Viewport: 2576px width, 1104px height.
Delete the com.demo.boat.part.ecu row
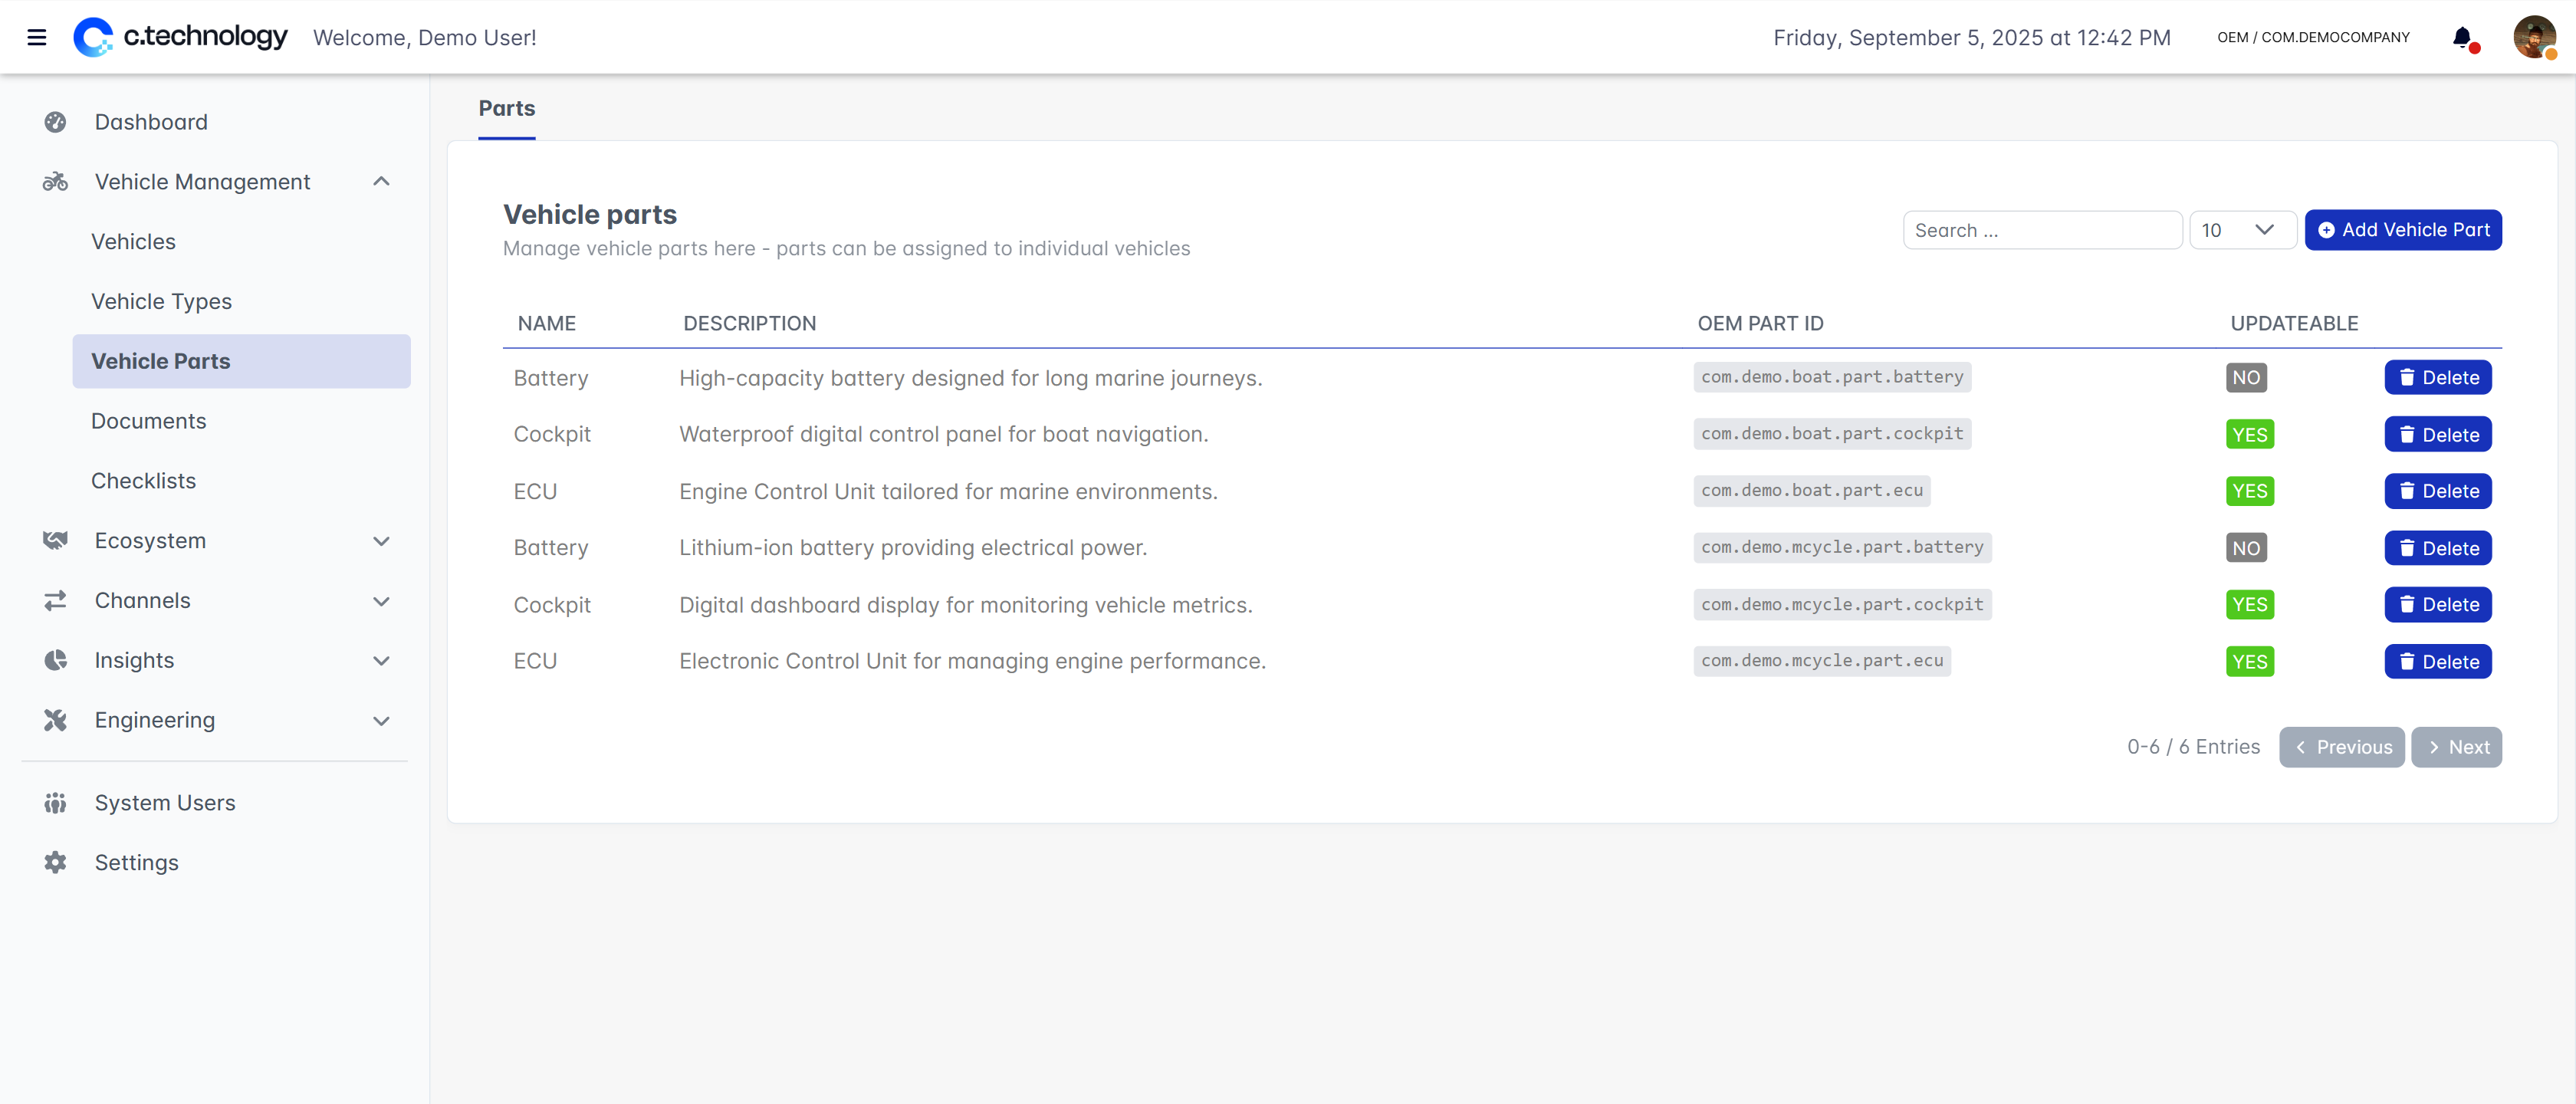(x=2437, y=491)
